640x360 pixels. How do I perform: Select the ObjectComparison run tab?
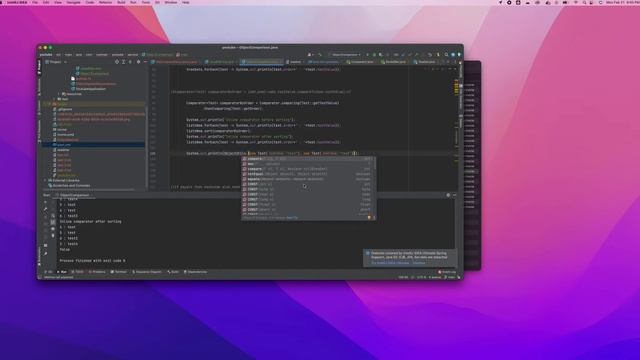pos(74,195)
